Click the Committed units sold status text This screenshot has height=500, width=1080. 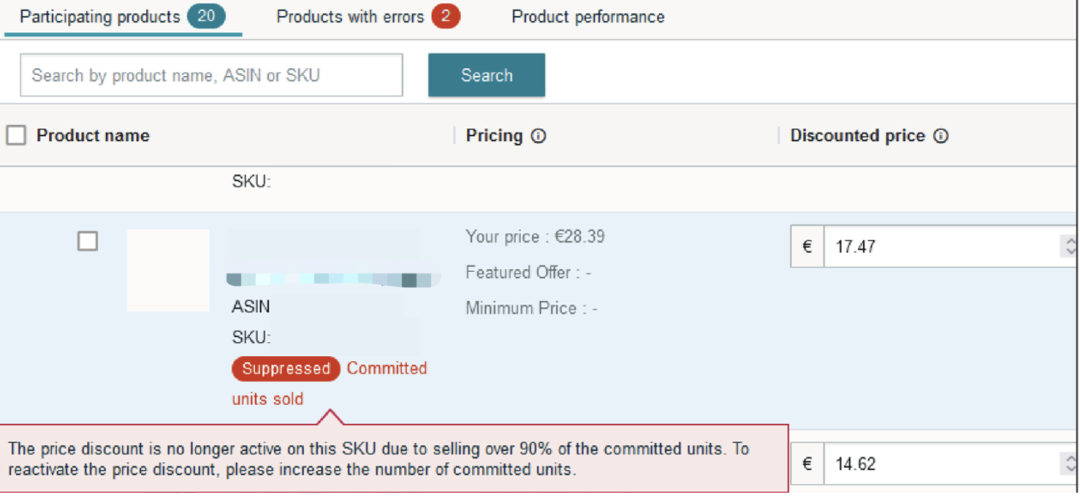[x=387, y=369]
